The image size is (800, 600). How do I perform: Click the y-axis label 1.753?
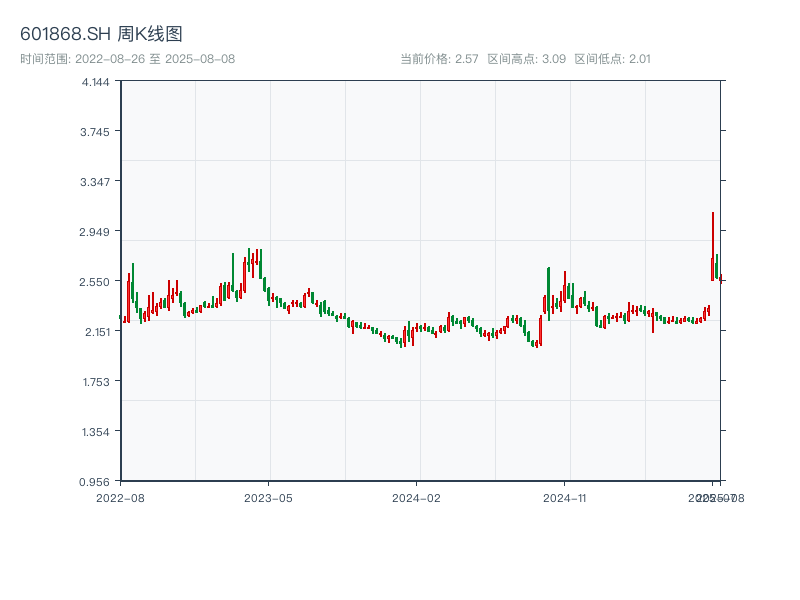[x=96, y=382]
